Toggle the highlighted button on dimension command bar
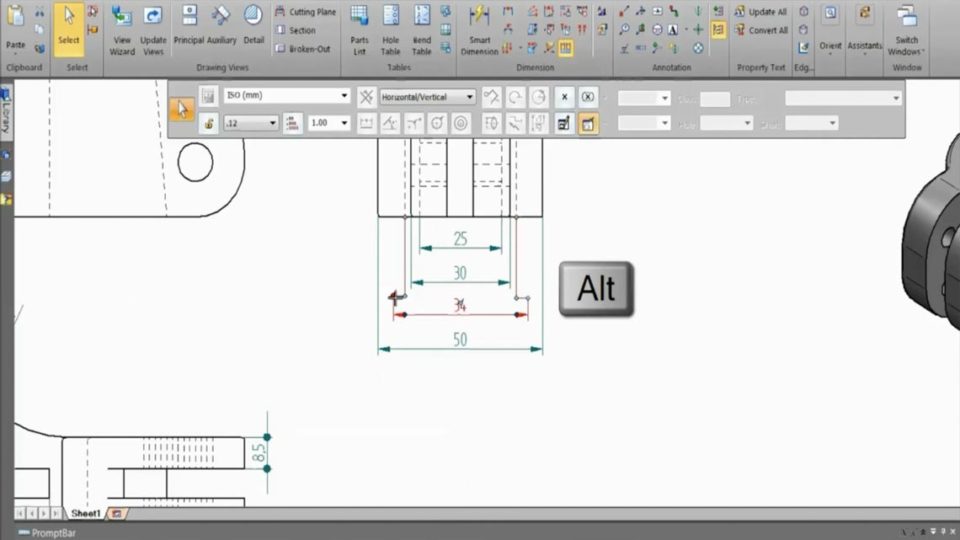 (588, 123)
